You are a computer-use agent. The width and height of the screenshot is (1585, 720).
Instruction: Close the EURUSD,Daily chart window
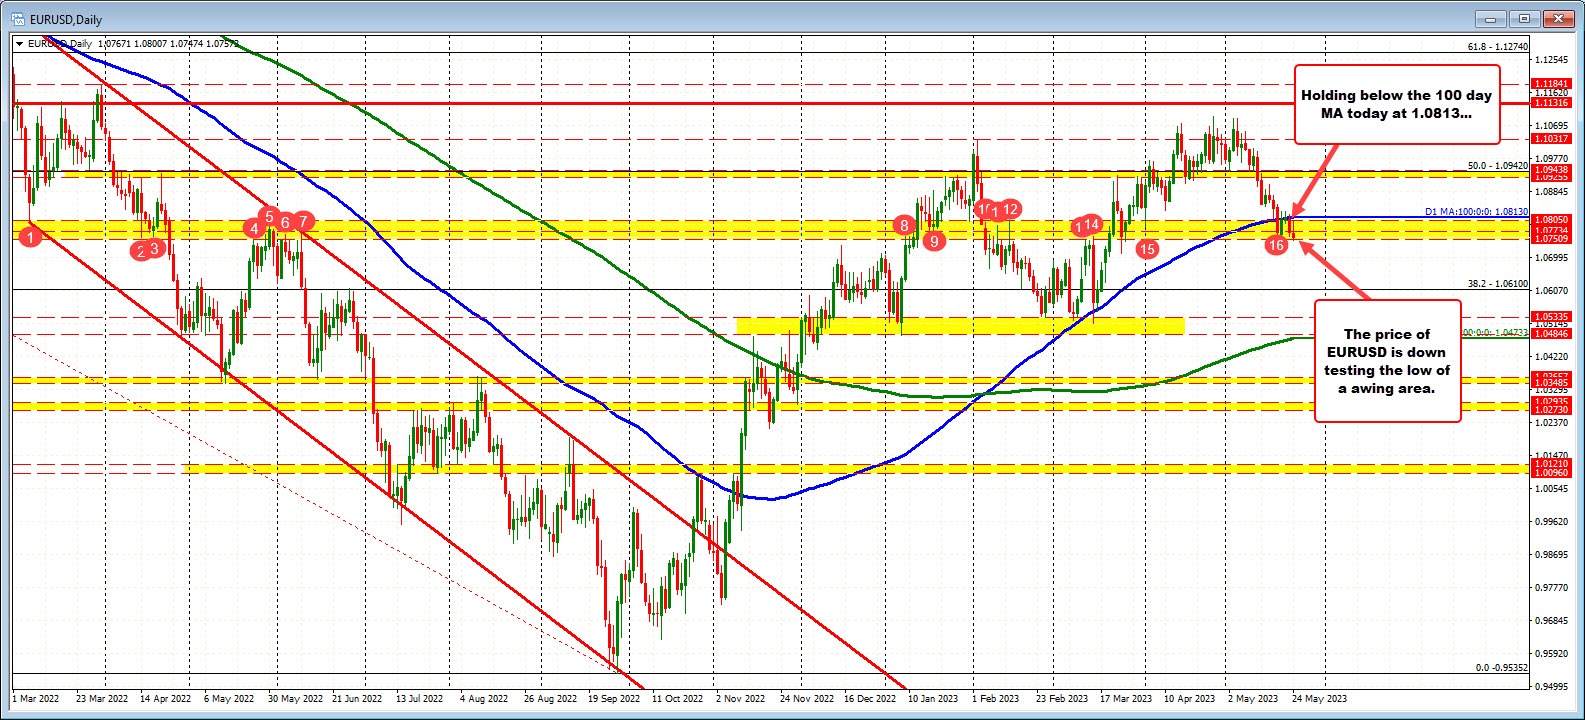(x=1555, y=18)
